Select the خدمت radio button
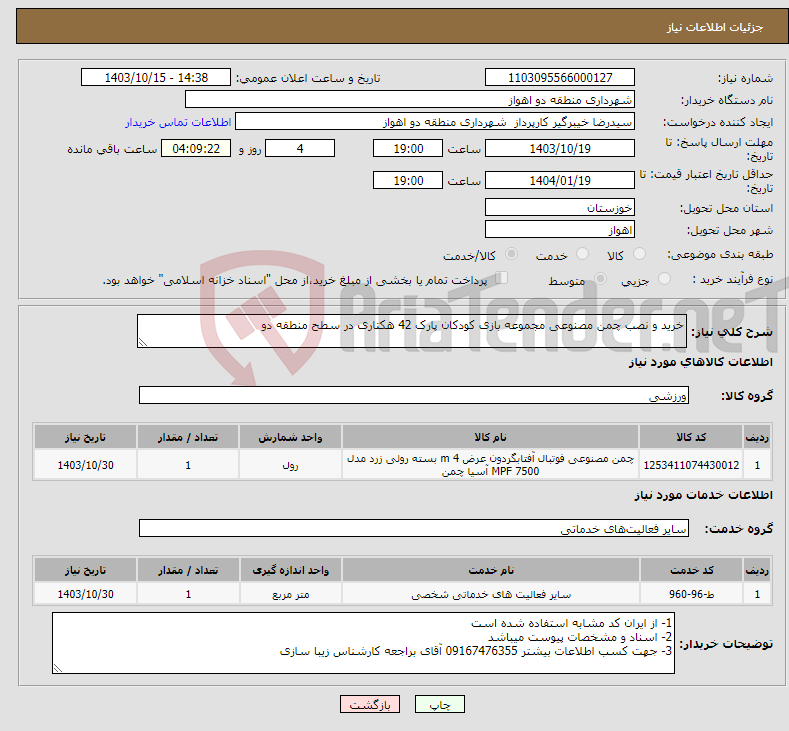 (582, 254)
